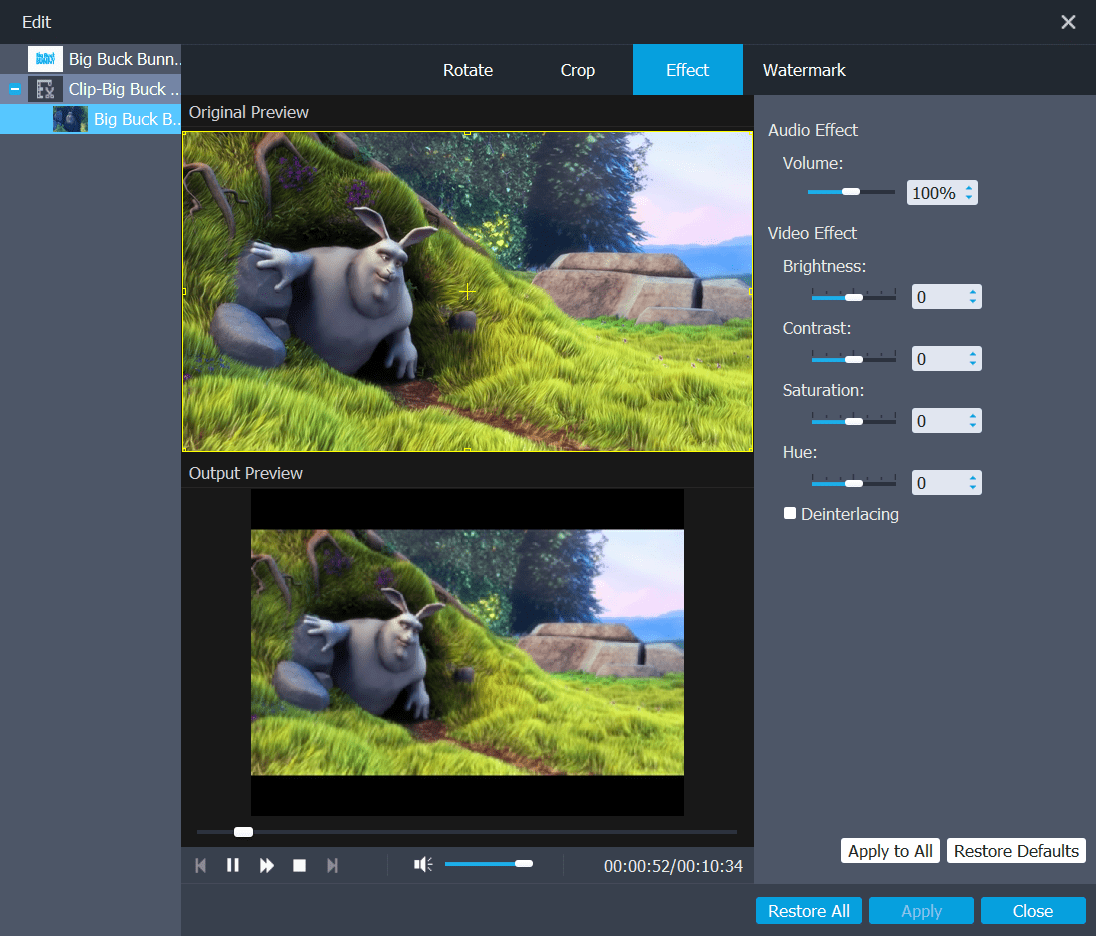The height and width of the screenshot is (936, 1096).
Task: Jump to previous frame with skip-back icon
Action: click(x=201, y=865)
